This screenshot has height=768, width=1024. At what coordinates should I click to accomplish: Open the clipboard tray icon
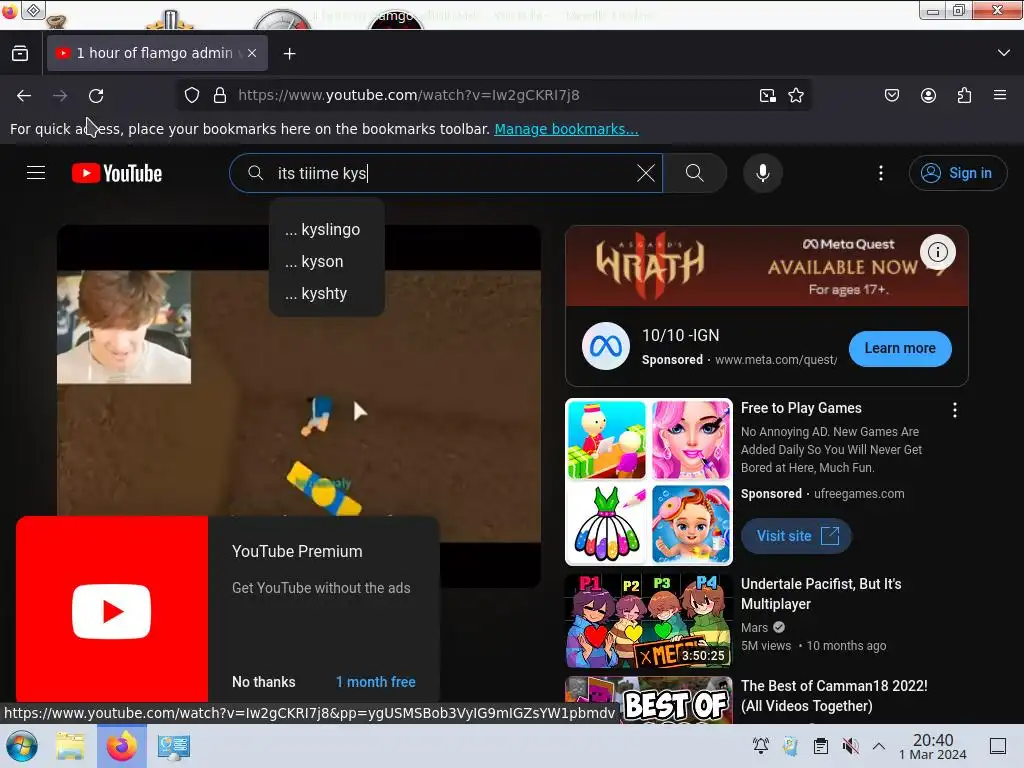point(820,746)
